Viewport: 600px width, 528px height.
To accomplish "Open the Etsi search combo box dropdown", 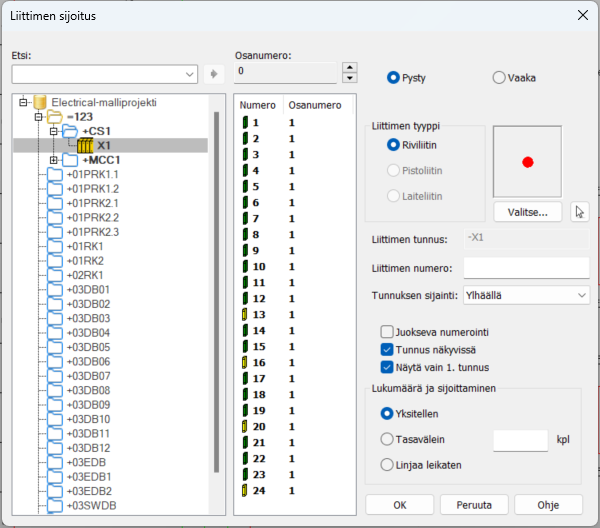I will [190, 74].
